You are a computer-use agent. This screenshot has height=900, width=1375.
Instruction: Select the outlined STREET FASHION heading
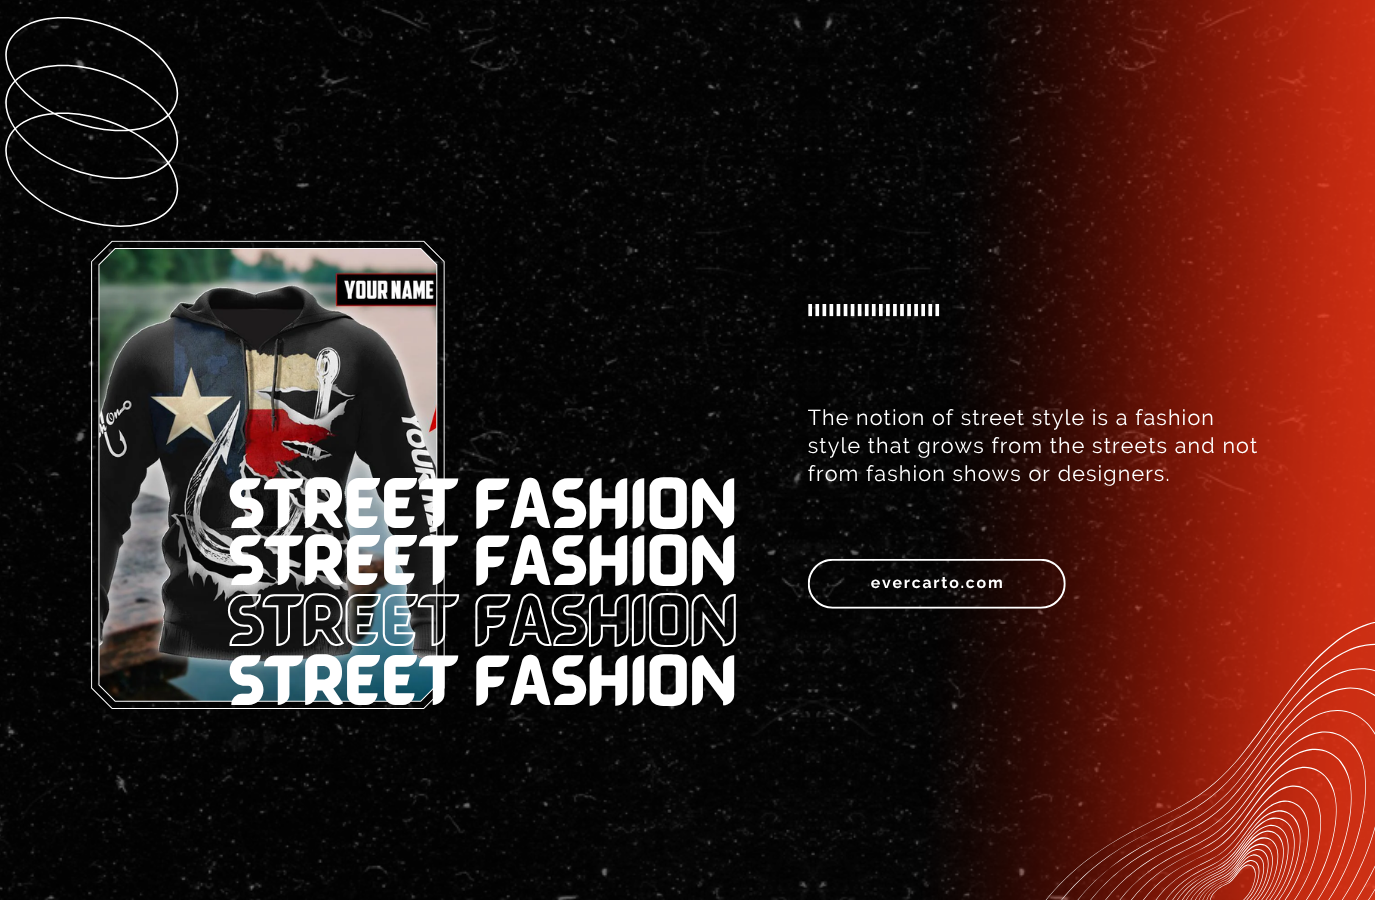(x=482, y=620)
